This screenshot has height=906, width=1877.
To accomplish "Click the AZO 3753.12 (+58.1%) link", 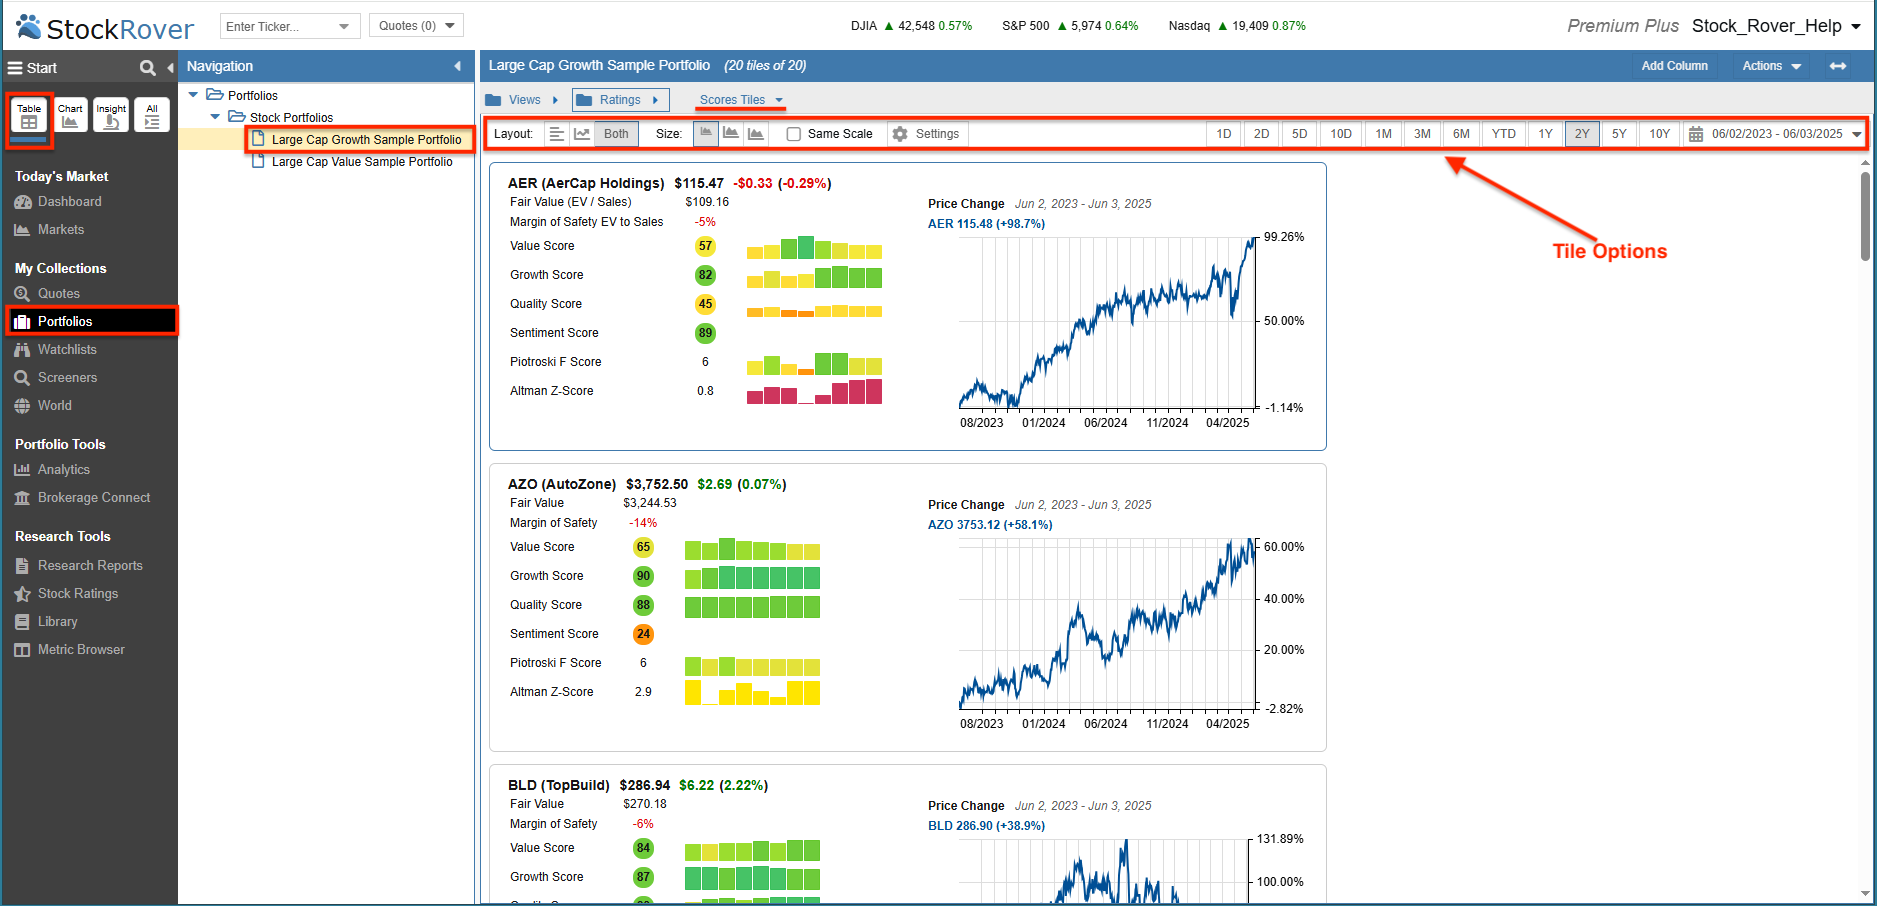I will tap(990, 525).
